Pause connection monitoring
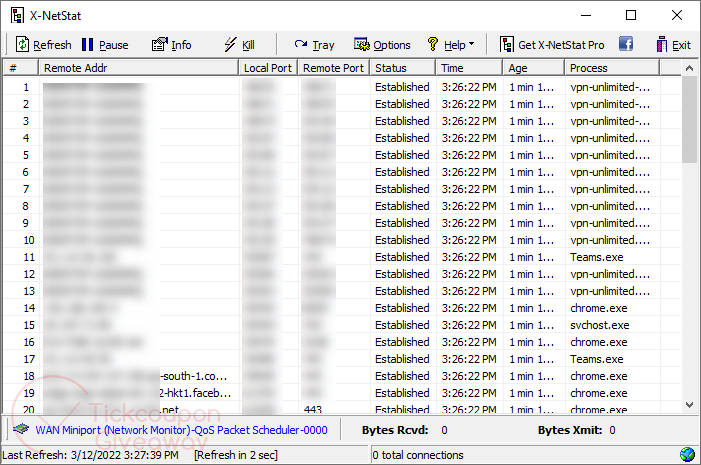 tap(106, 45)
